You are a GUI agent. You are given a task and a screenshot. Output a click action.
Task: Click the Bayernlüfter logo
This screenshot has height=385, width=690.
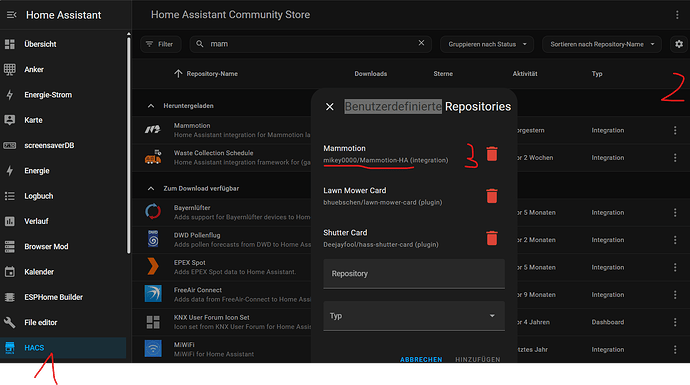[153, 212]
